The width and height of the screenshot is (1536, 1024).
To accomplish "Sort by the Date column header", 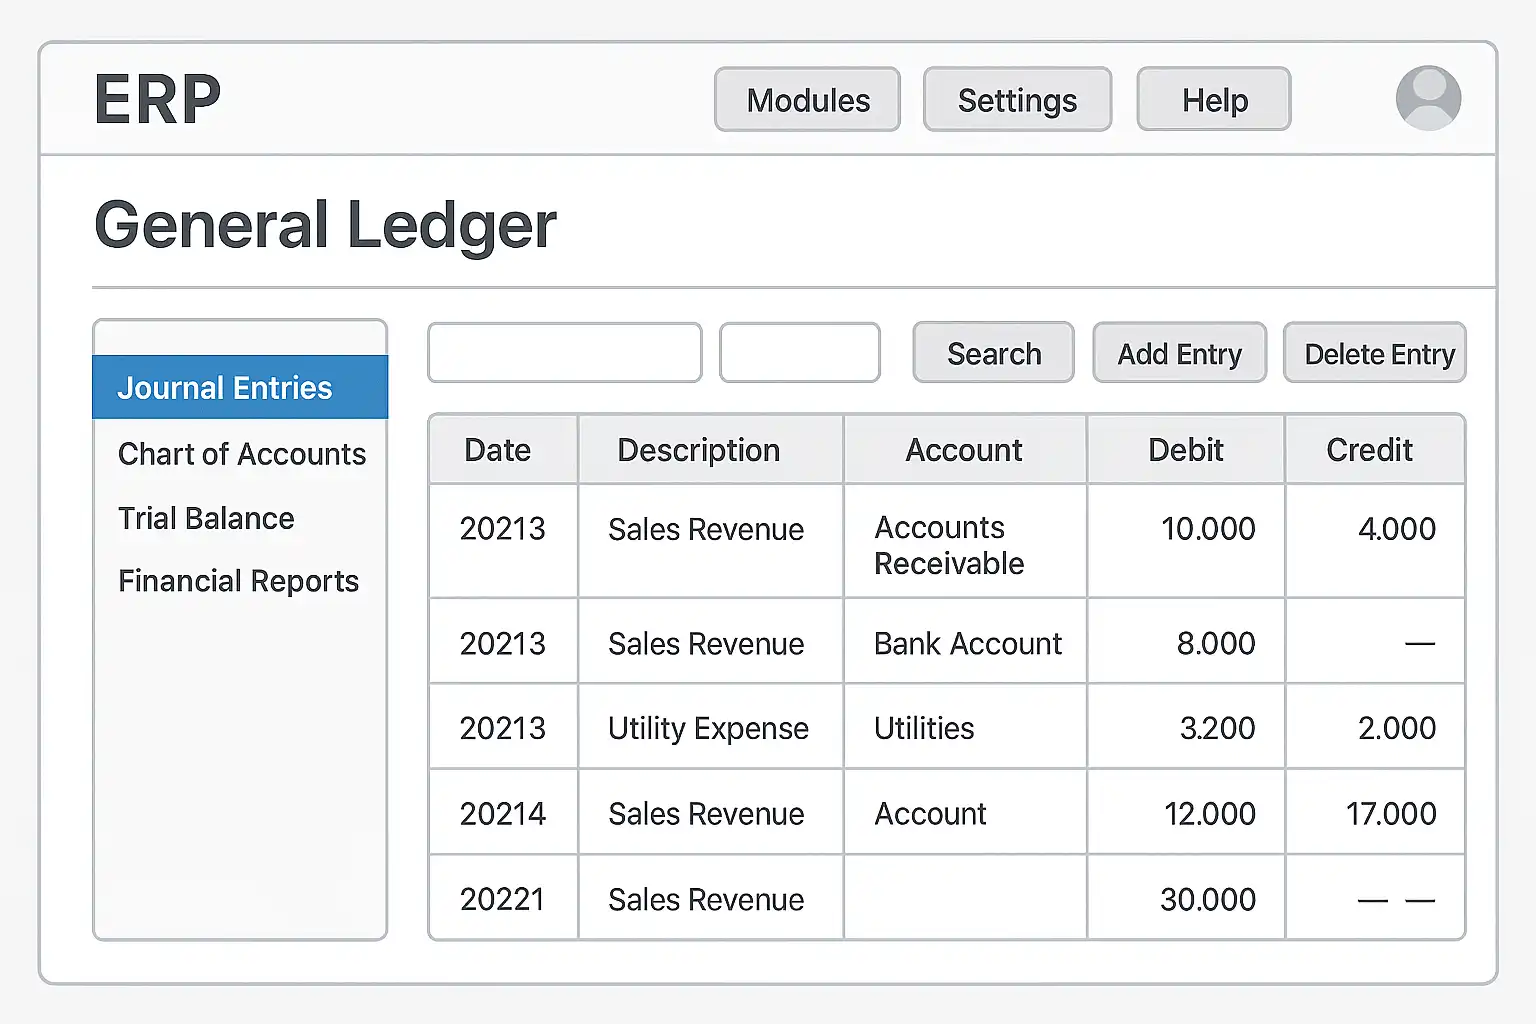I will pos(498,450).
